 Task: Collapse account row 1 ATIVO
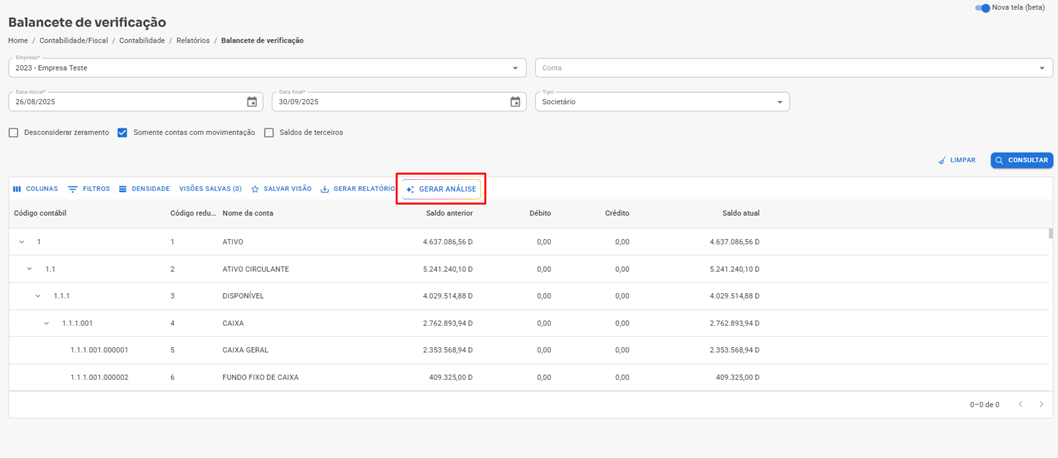point(21,241)
